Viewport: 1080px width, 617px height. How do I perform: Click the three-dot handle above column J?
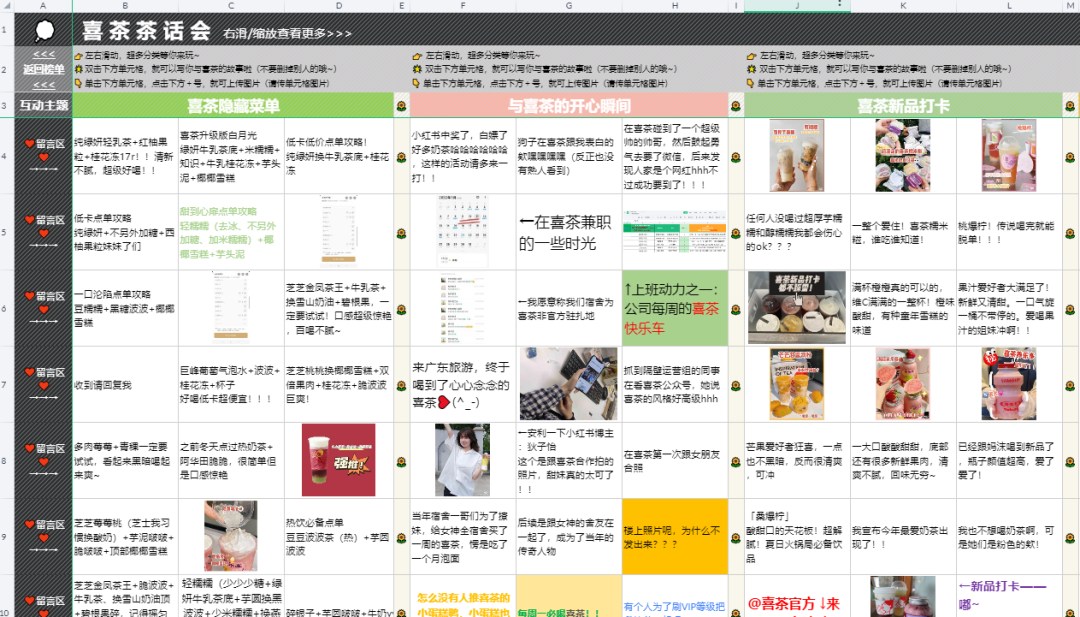[x=840, y=4]
